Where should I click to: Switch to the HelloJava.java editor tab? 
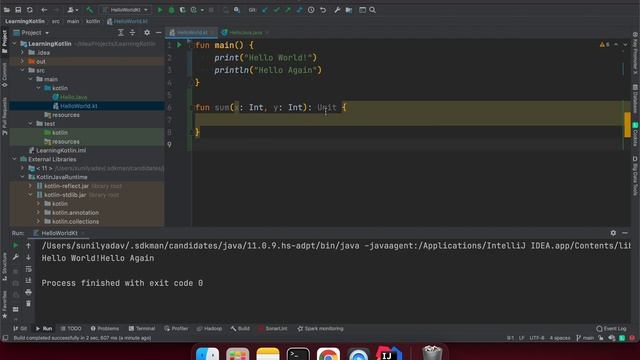245,32
